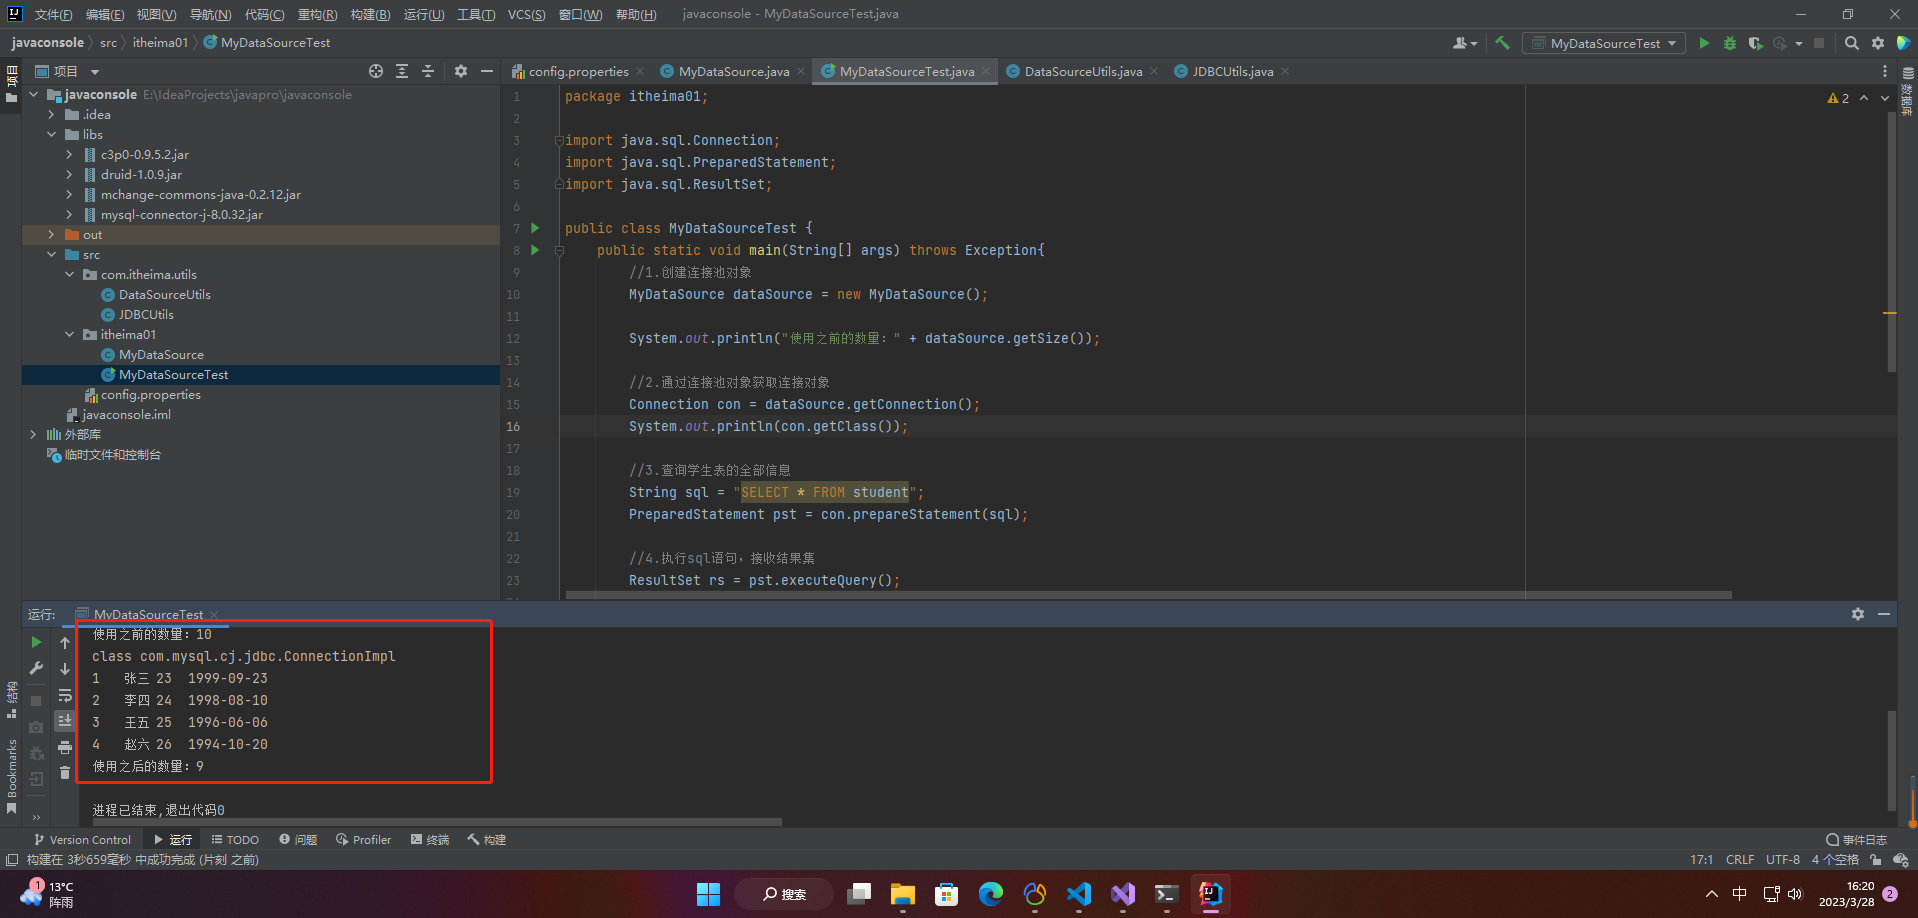Screen dimensions: 1918x918
Task: Open the Version Control tool window button
Action: 82,840
